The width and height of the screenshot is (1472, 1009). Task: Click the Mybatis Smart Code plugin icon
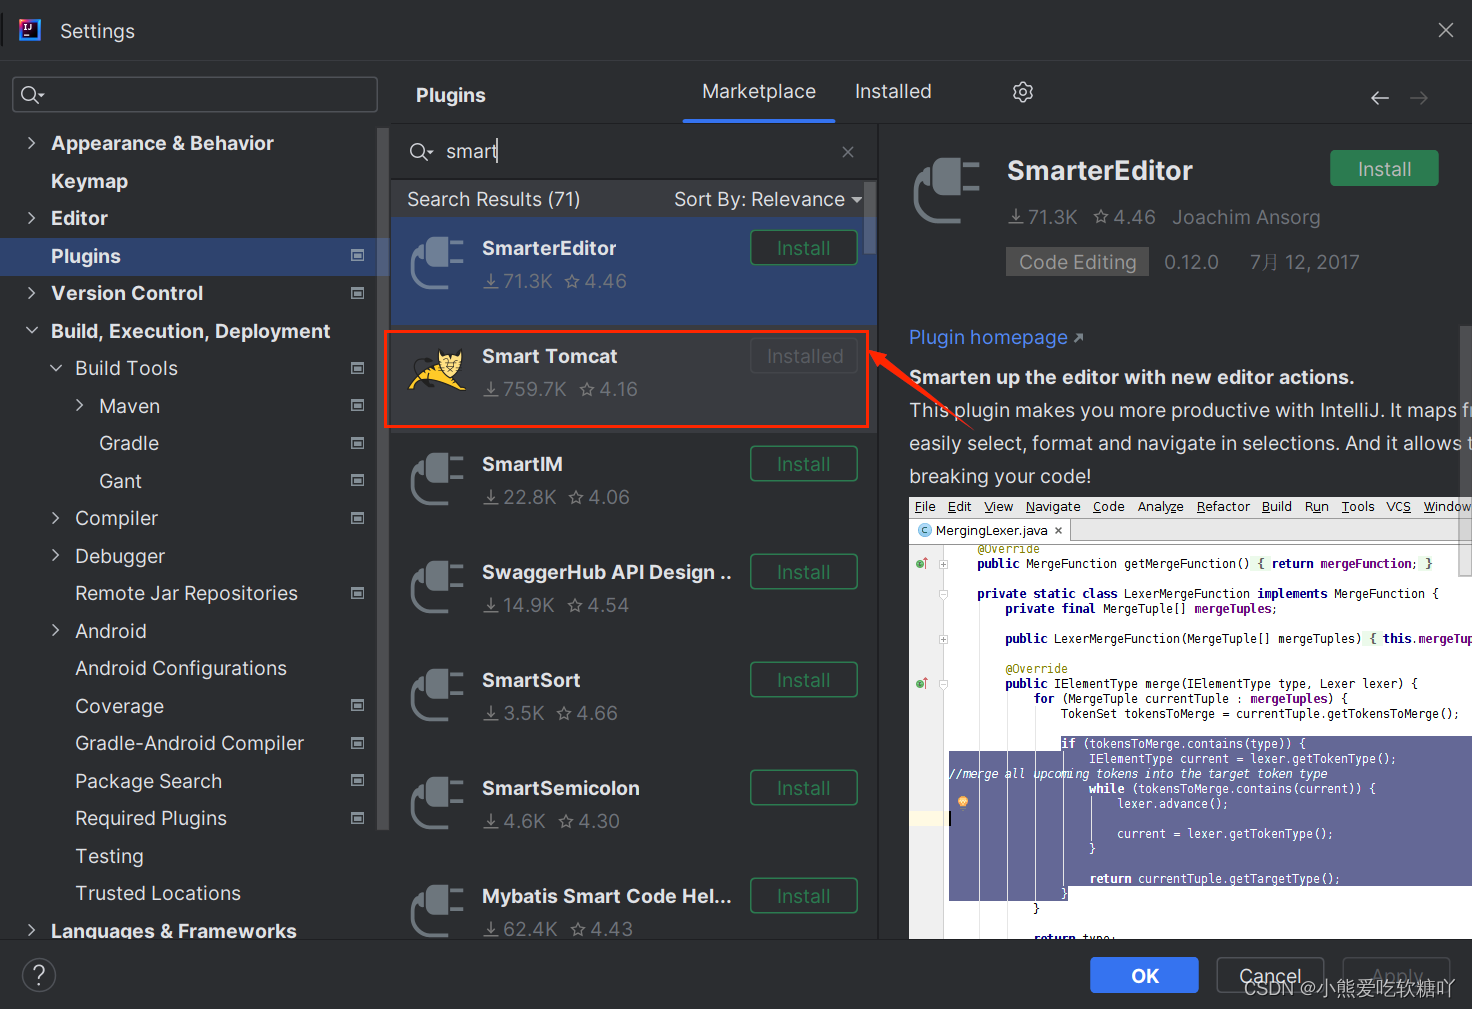[x=437, y=910]
